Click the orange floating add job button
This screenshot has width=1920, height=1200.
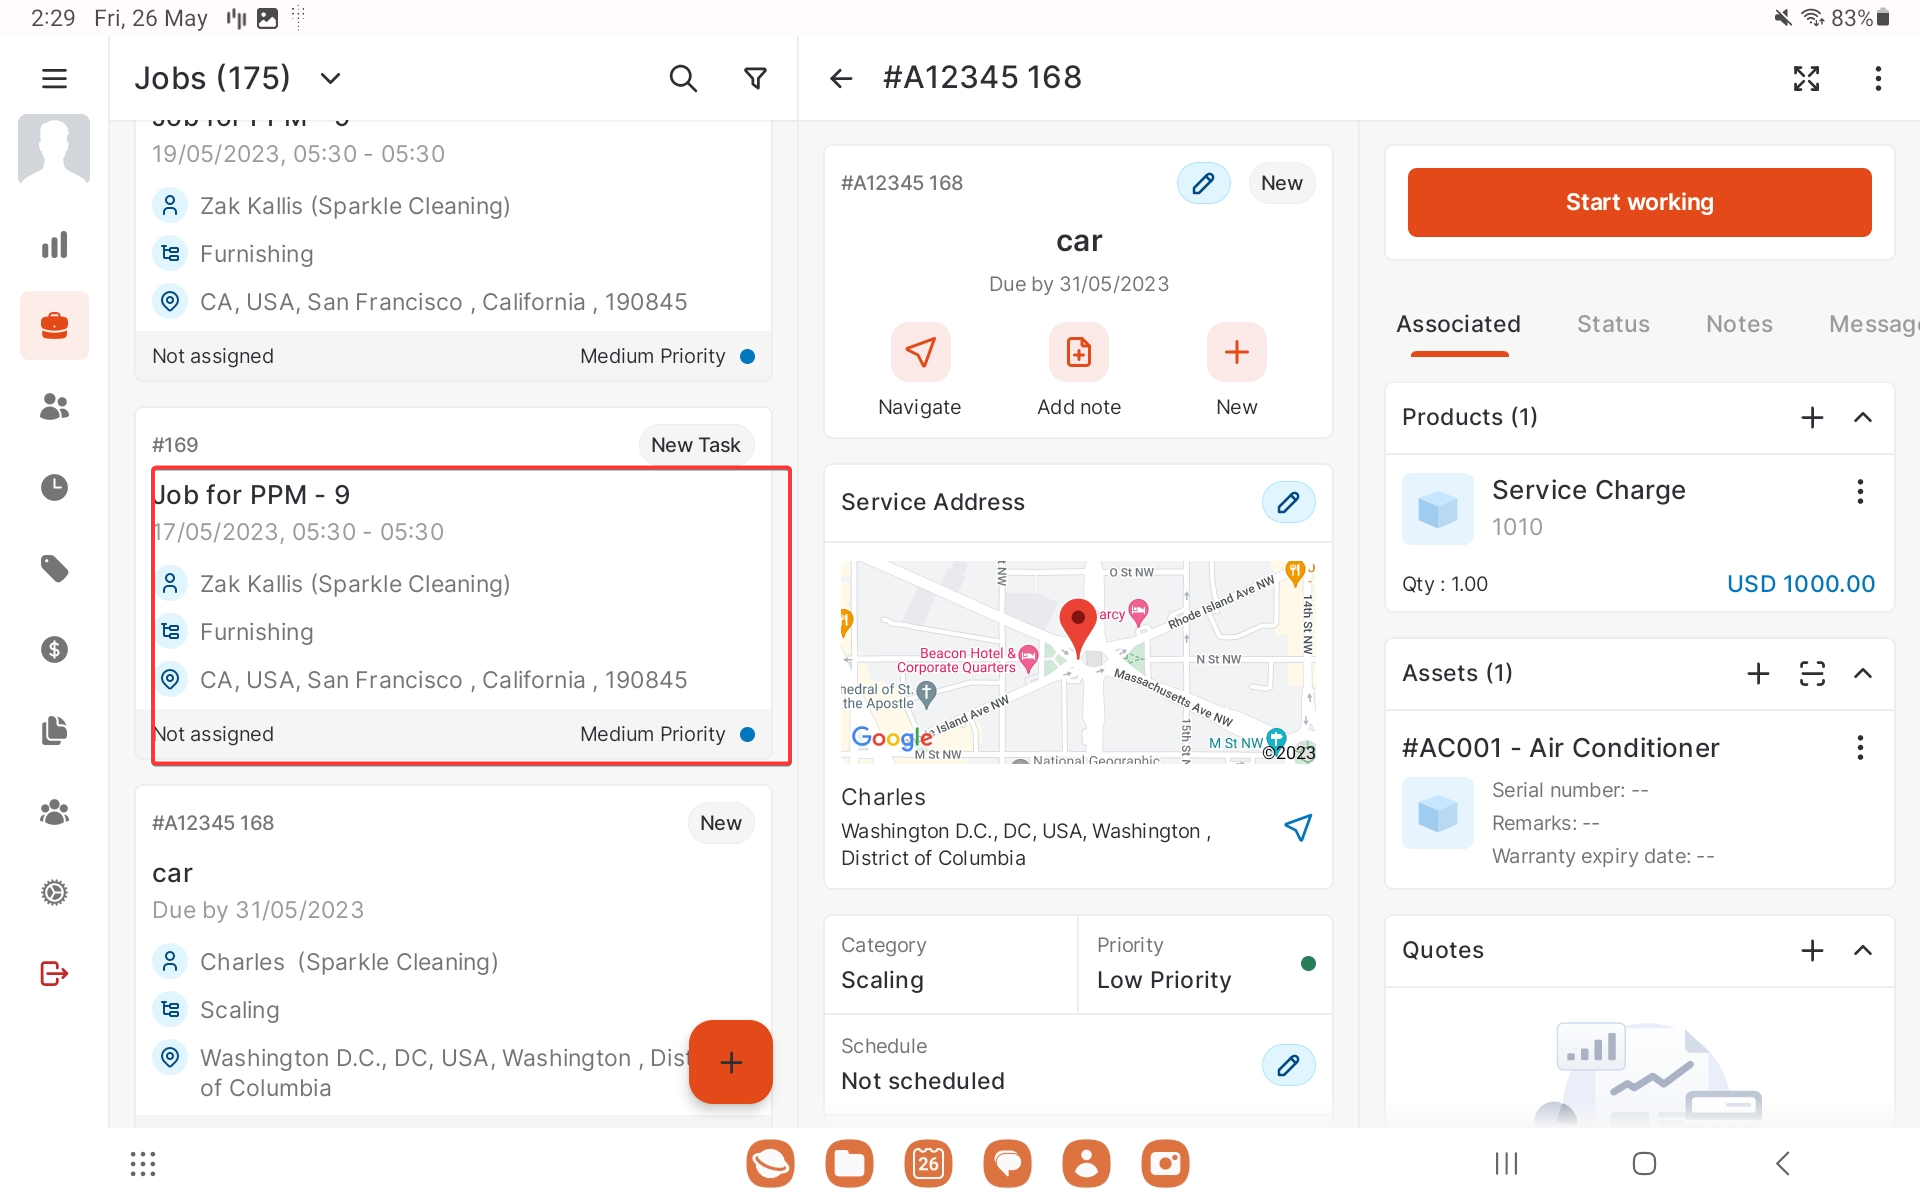pos(731,1062)
